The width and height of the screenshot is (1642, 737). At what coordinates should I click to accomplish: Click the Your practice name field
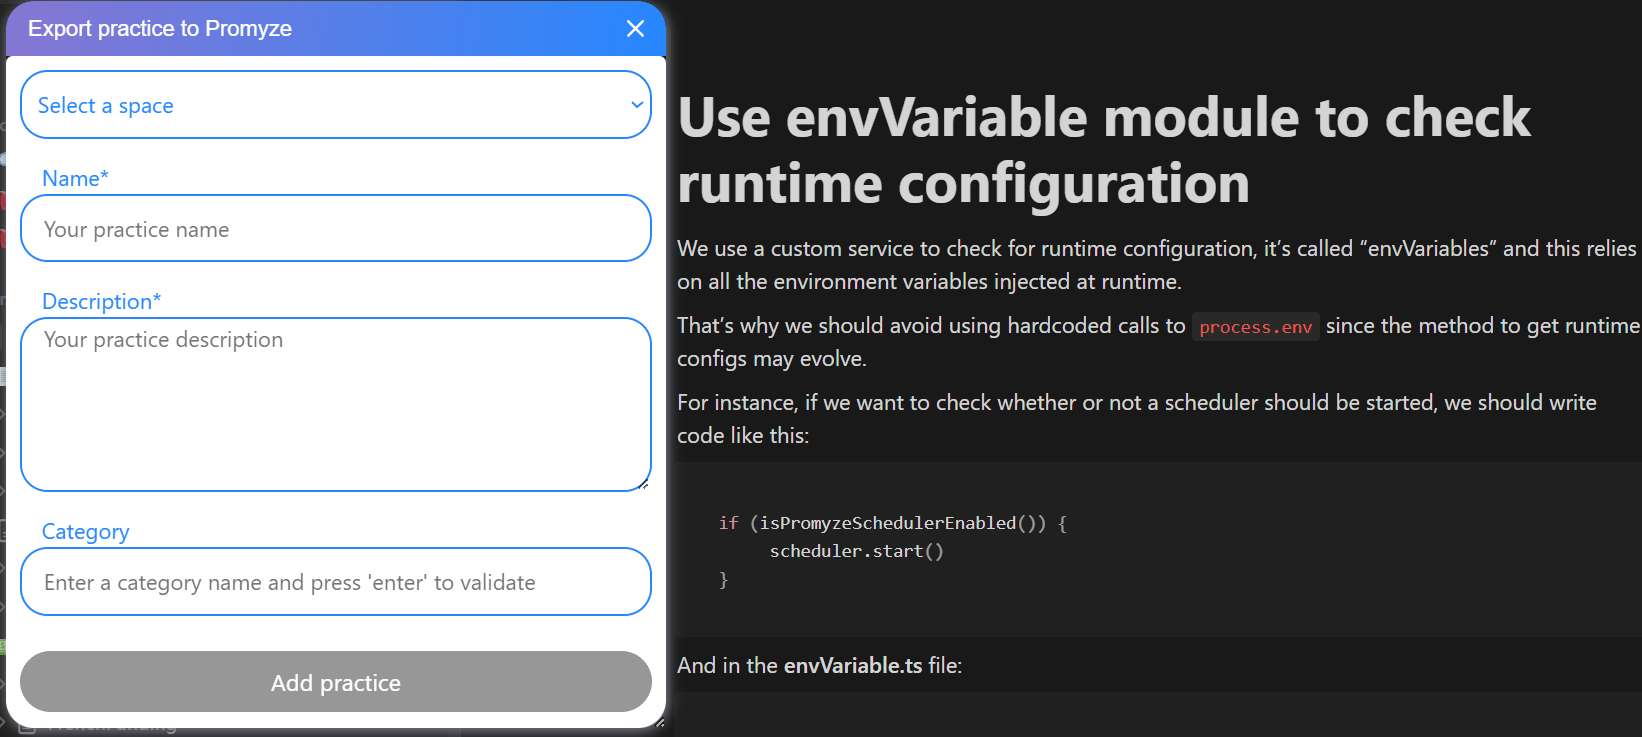click(x=336, y=229)
